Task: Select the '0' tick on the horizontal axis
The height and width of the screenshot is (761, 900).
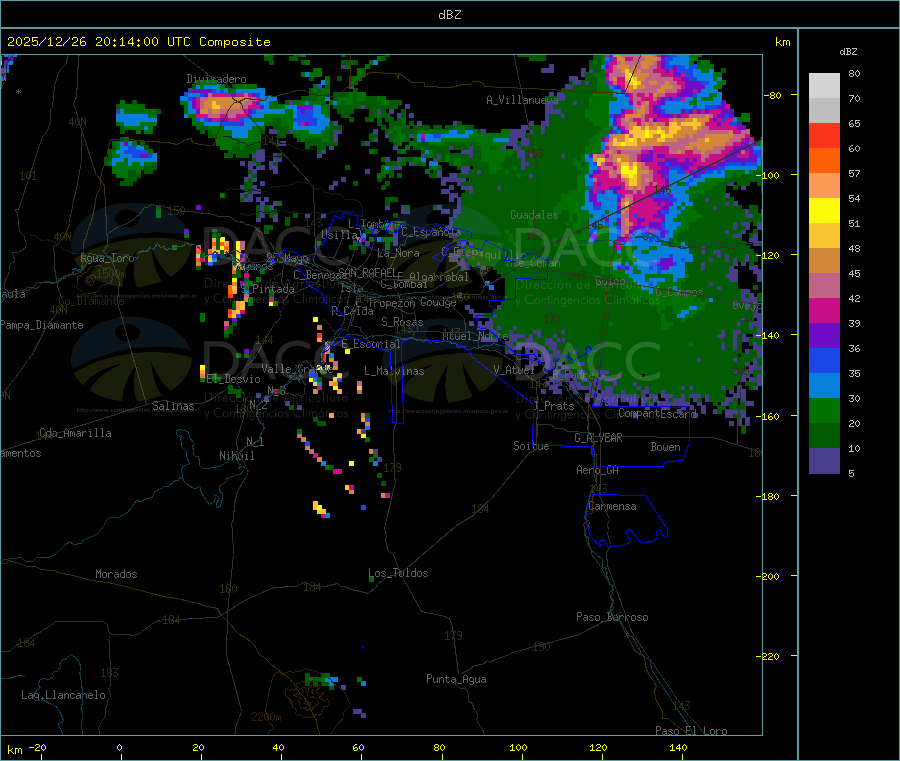Action: [119, 747]
